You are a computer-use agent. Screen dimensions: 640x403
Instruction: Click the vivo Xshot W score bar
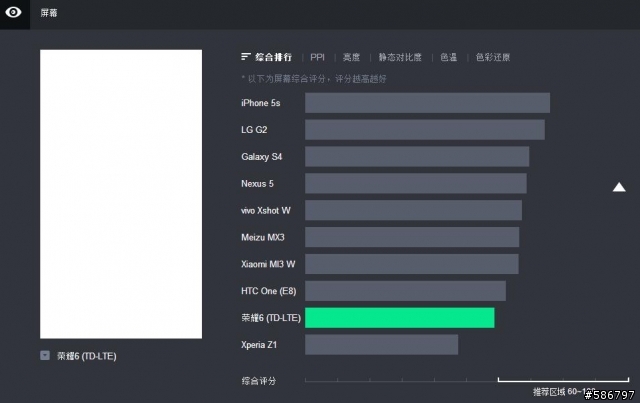(x=413, y=210)
